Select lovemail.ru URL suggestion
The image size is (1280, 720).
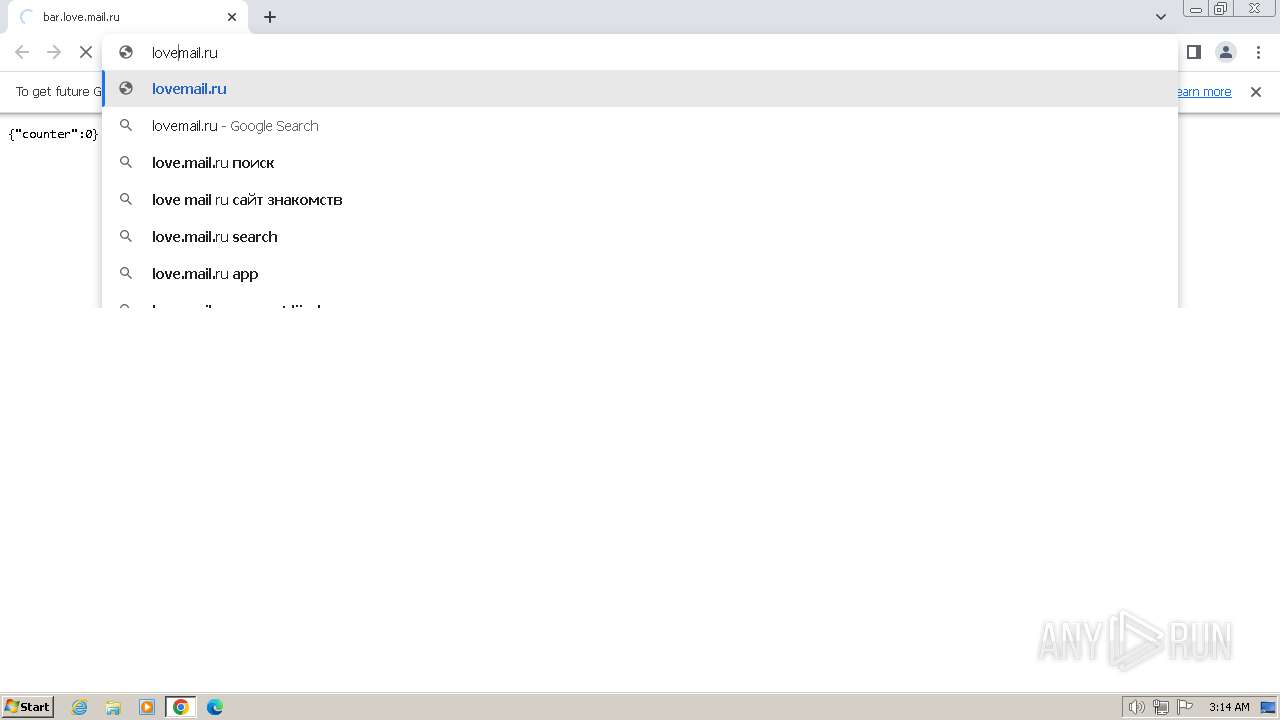click(x=640, y=89)
